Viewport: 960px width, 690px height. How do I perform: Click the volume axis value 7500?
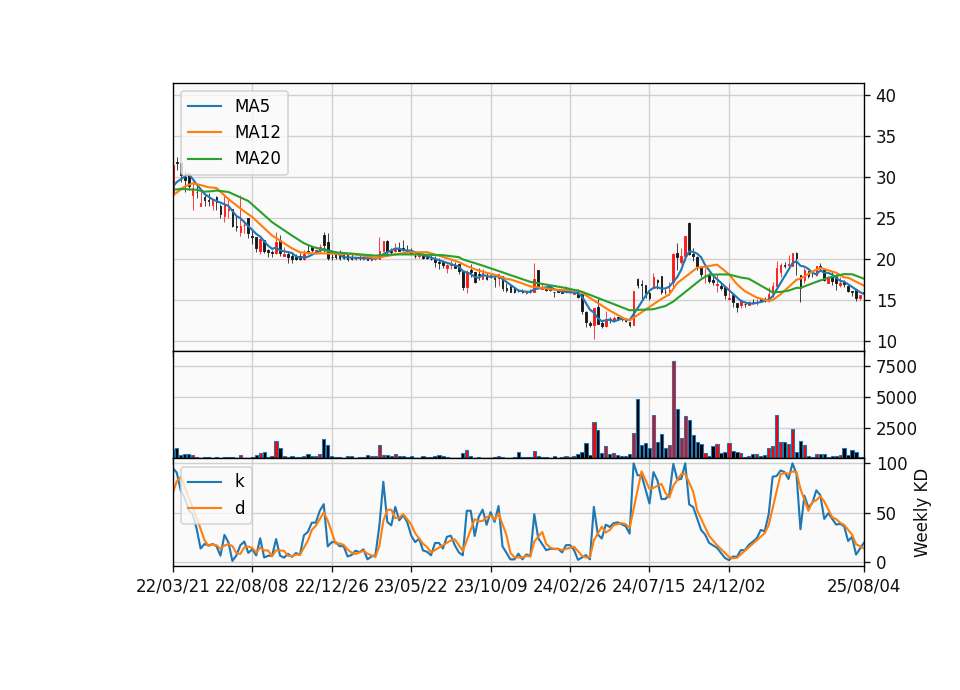897,367
